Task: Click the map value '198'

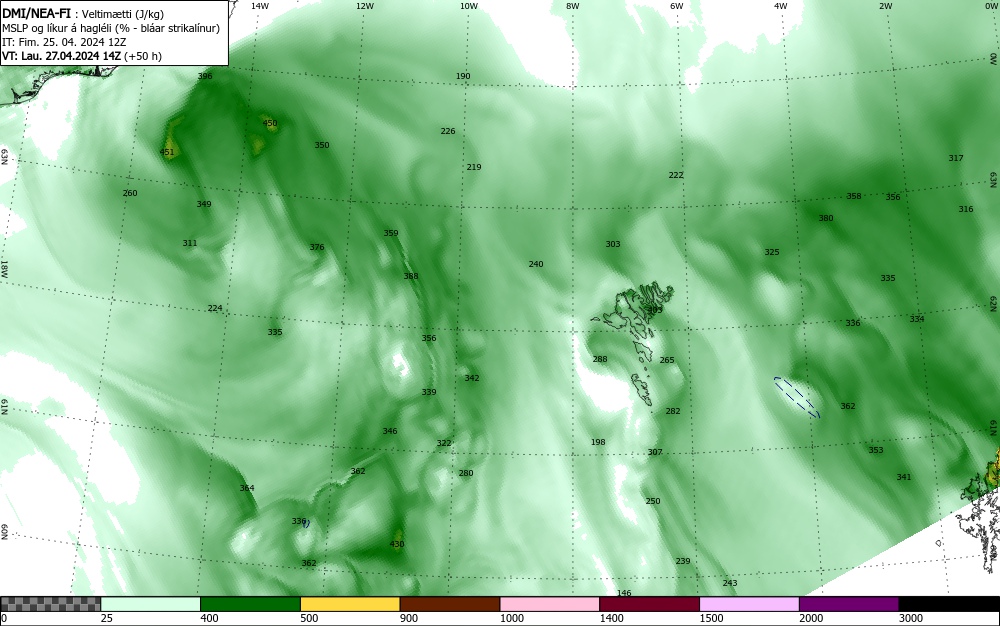Action: click(598, 442)
